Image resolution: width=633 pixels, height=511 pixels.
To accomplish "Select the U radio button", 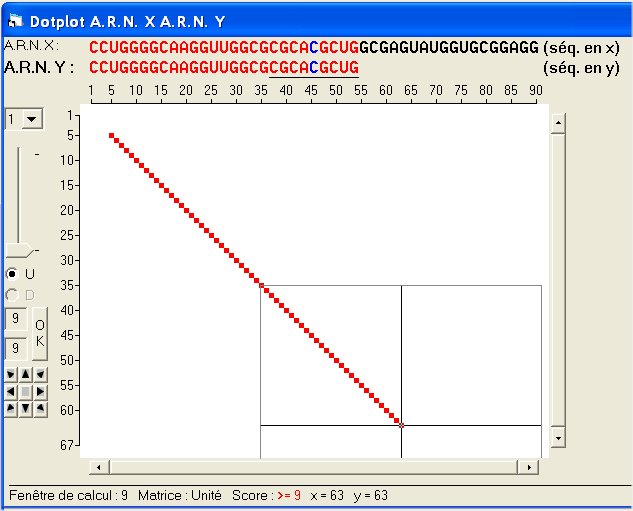I will click(x=12, y=274).
